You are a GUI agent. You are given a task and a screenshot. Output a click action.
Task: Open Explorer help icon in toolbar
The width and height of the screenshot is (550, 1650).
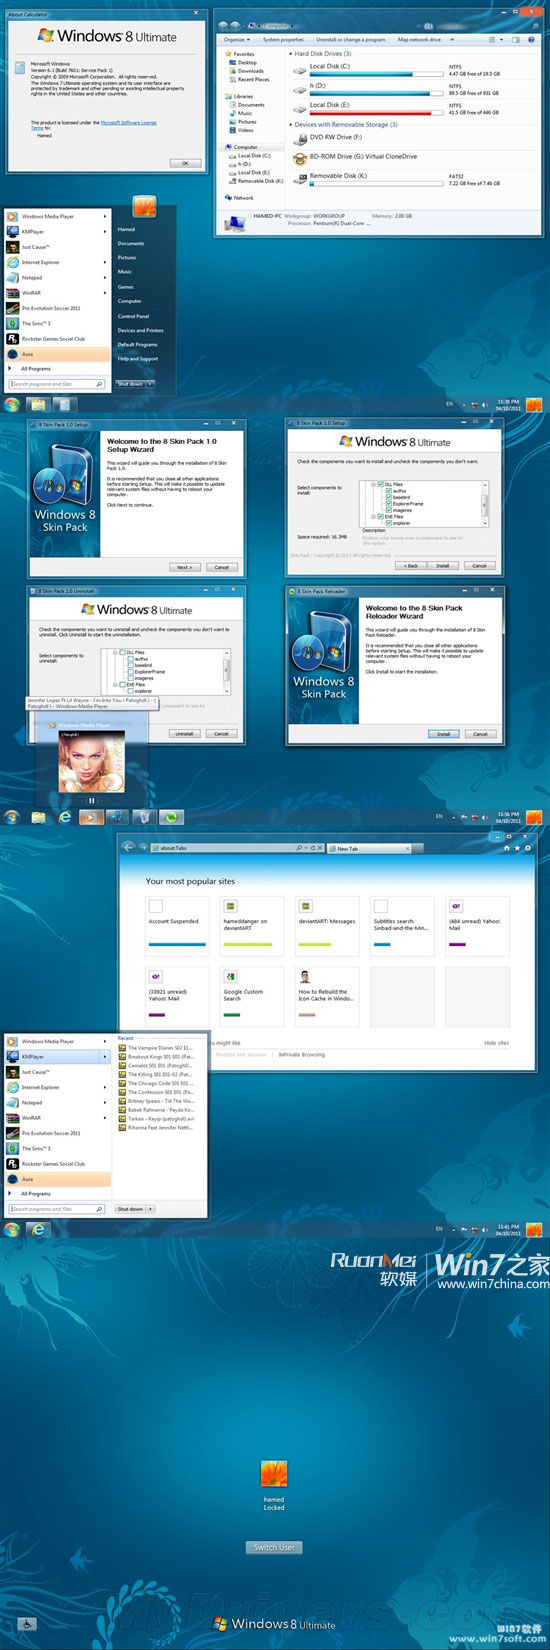tap(530, 39)
